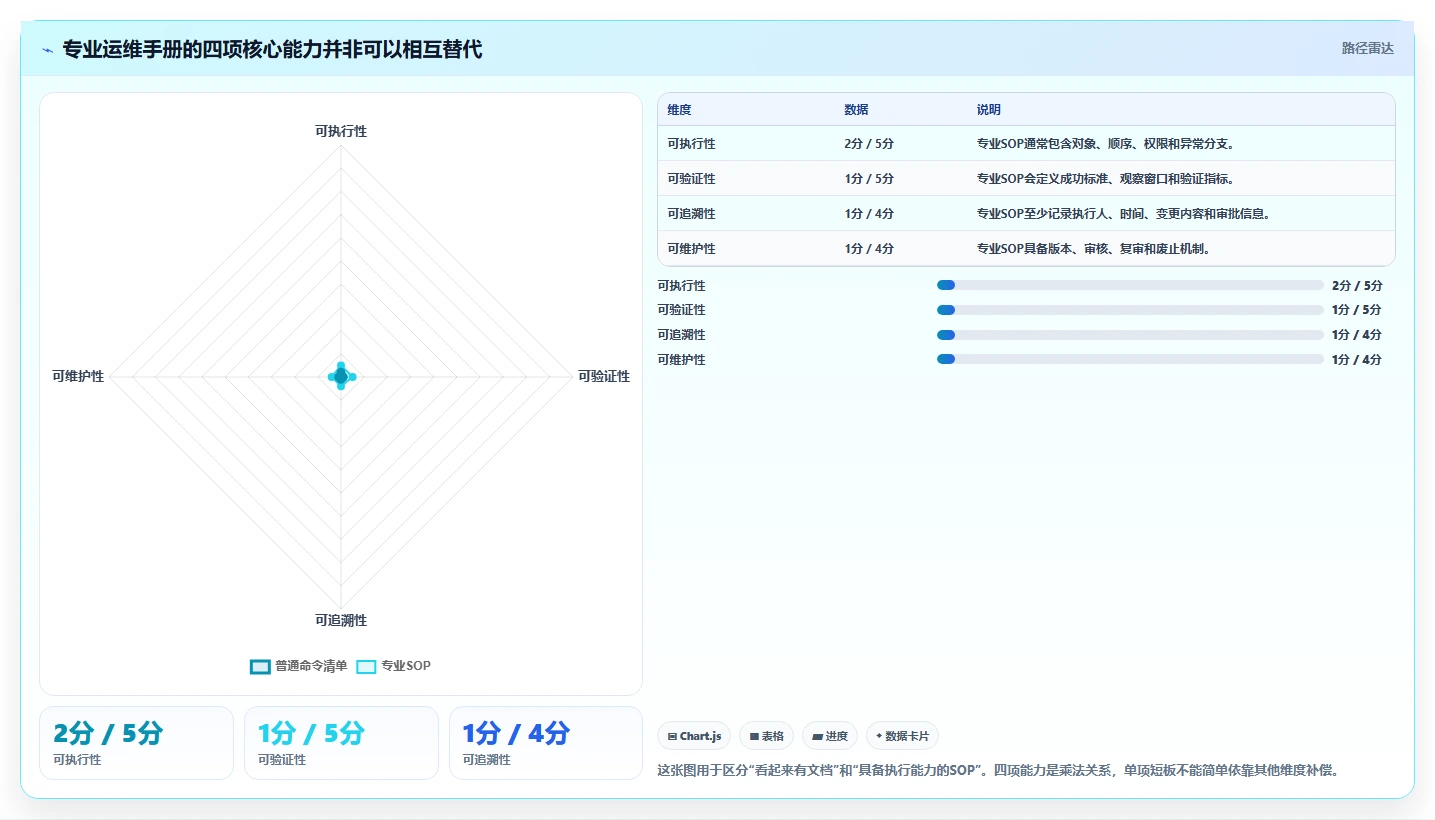Click the 路径雷达 label in header
The height and width of the screenshot is (820, 1435).
(x=1367, y=48)
